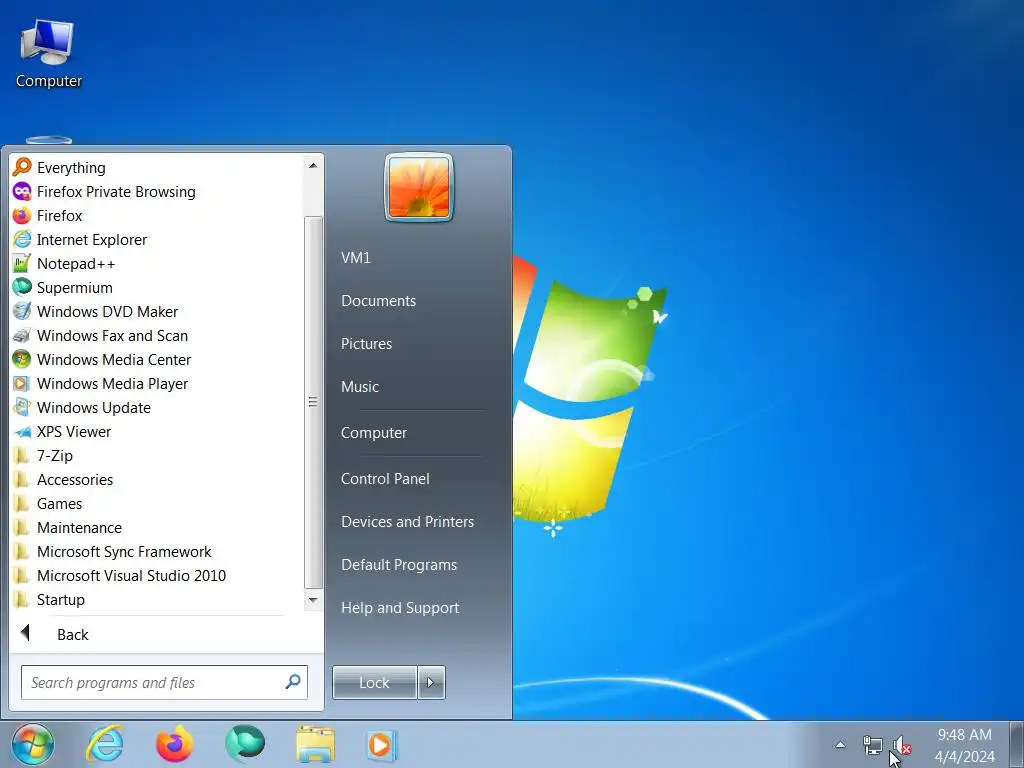
Task: Open Computer from the Start menu right pane
Action: [374, 433]
